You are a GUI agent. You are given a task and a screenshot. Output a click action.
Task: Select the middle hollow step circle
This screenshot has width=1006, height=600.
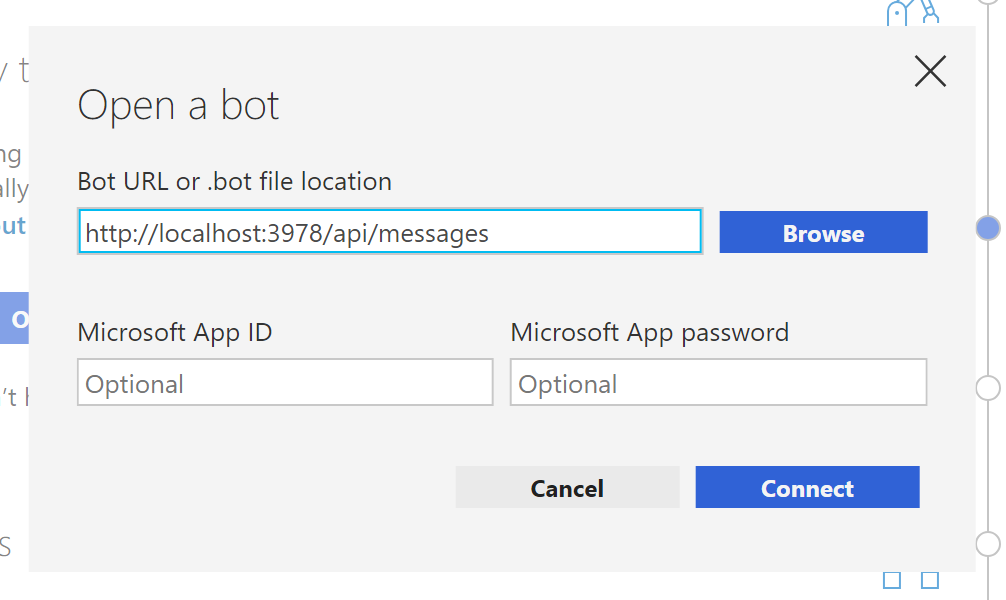pos(988,388)
